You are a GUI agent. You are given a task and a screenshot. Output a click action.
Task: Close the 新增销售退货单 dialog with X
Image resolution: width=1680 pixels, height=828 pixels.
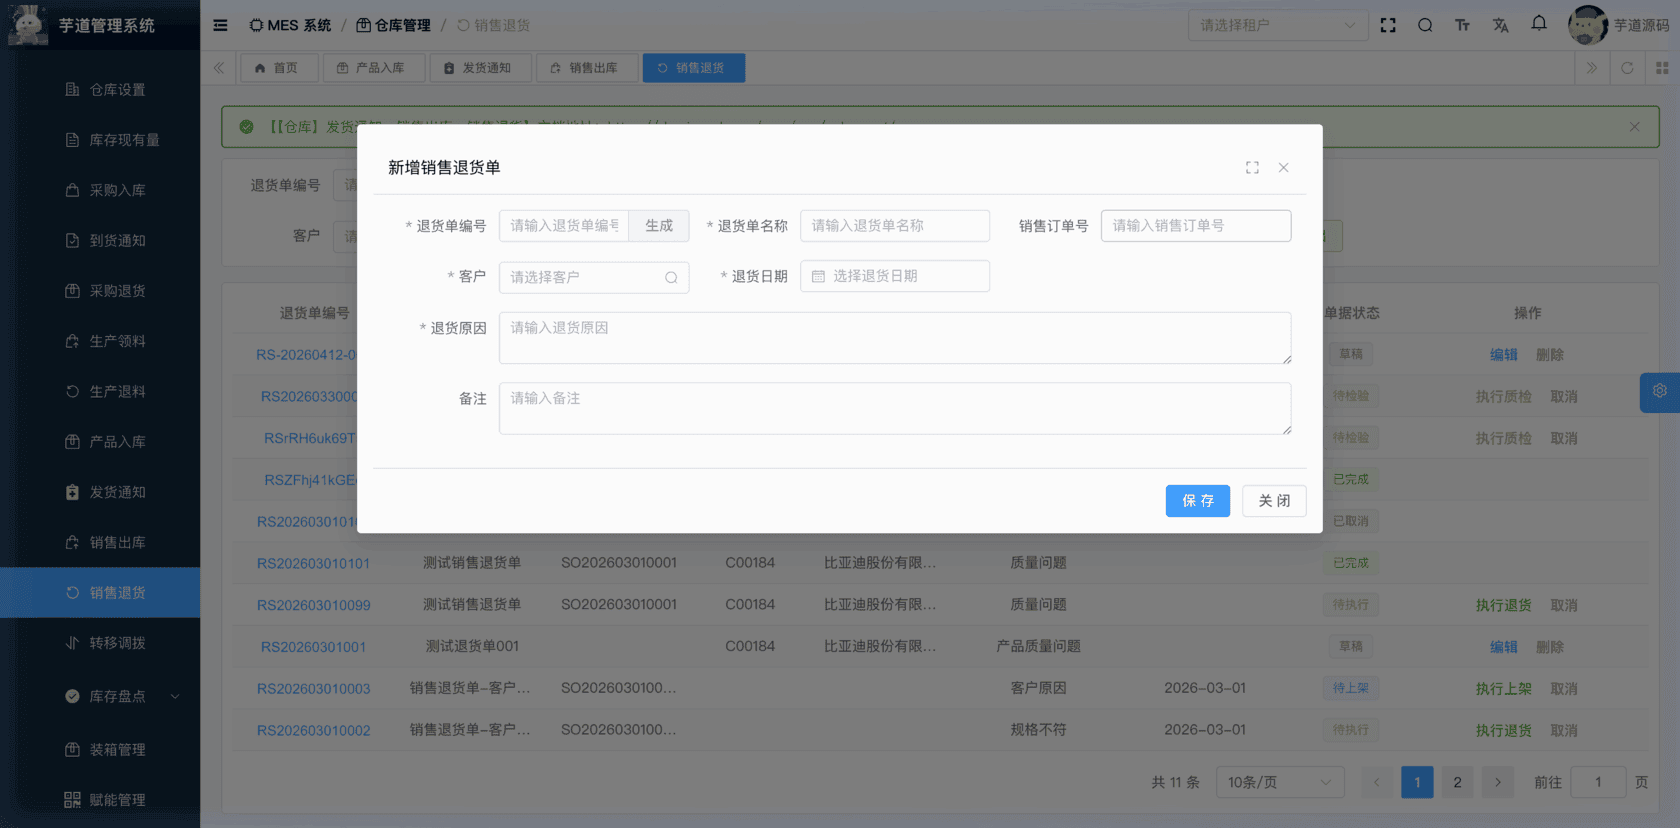tap(1284, 168)
